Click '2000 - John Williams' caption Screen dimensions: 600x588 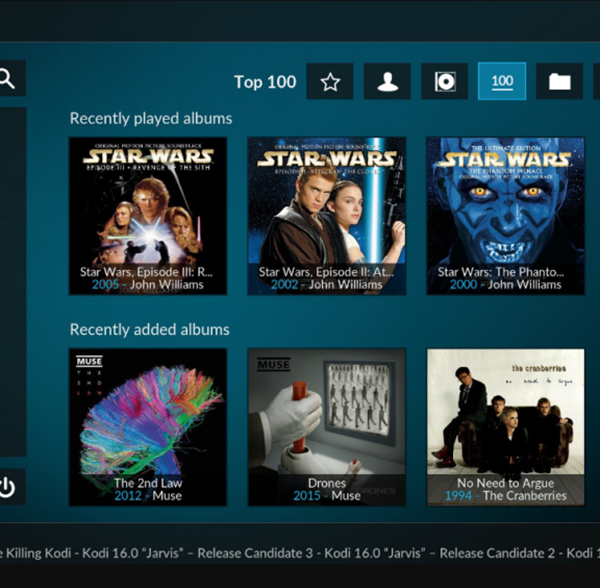click(506, 285)
